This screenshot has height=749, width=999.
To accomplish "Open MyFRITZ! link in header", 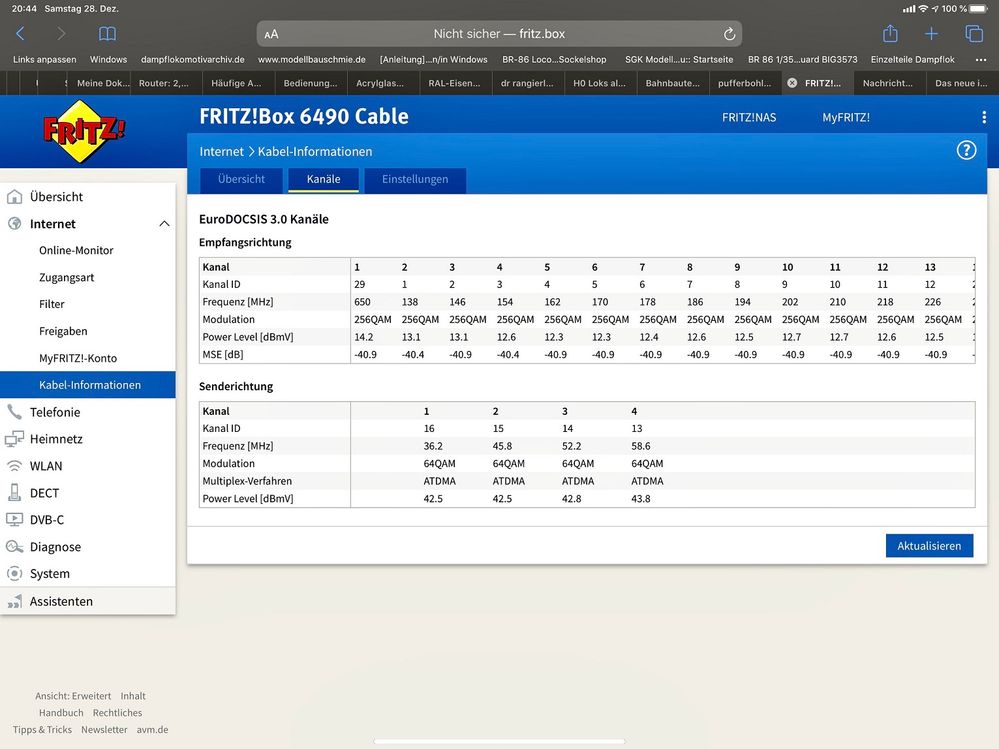I will (845, 117).
